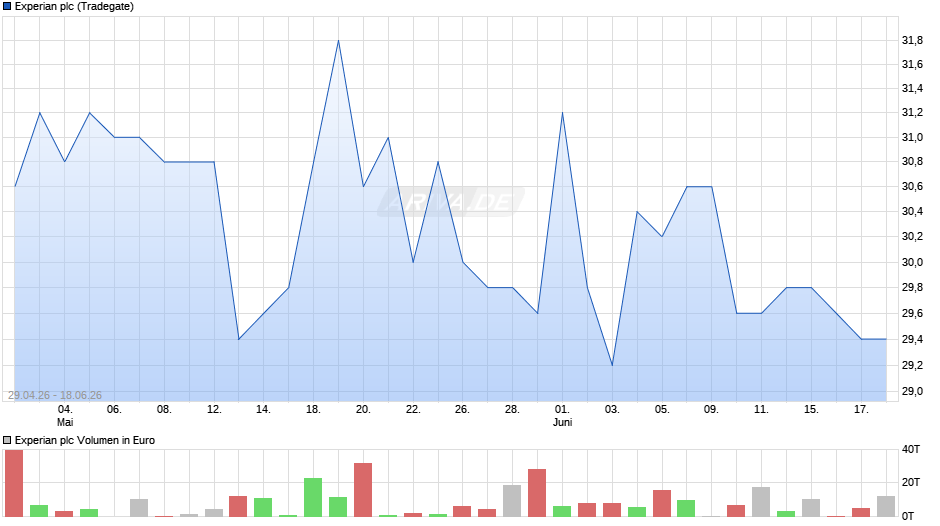The height and width of the screenshot is (526, 940).
Task: Select the 'Experian plc (Tradegate)' title
Action: (74, 7)
